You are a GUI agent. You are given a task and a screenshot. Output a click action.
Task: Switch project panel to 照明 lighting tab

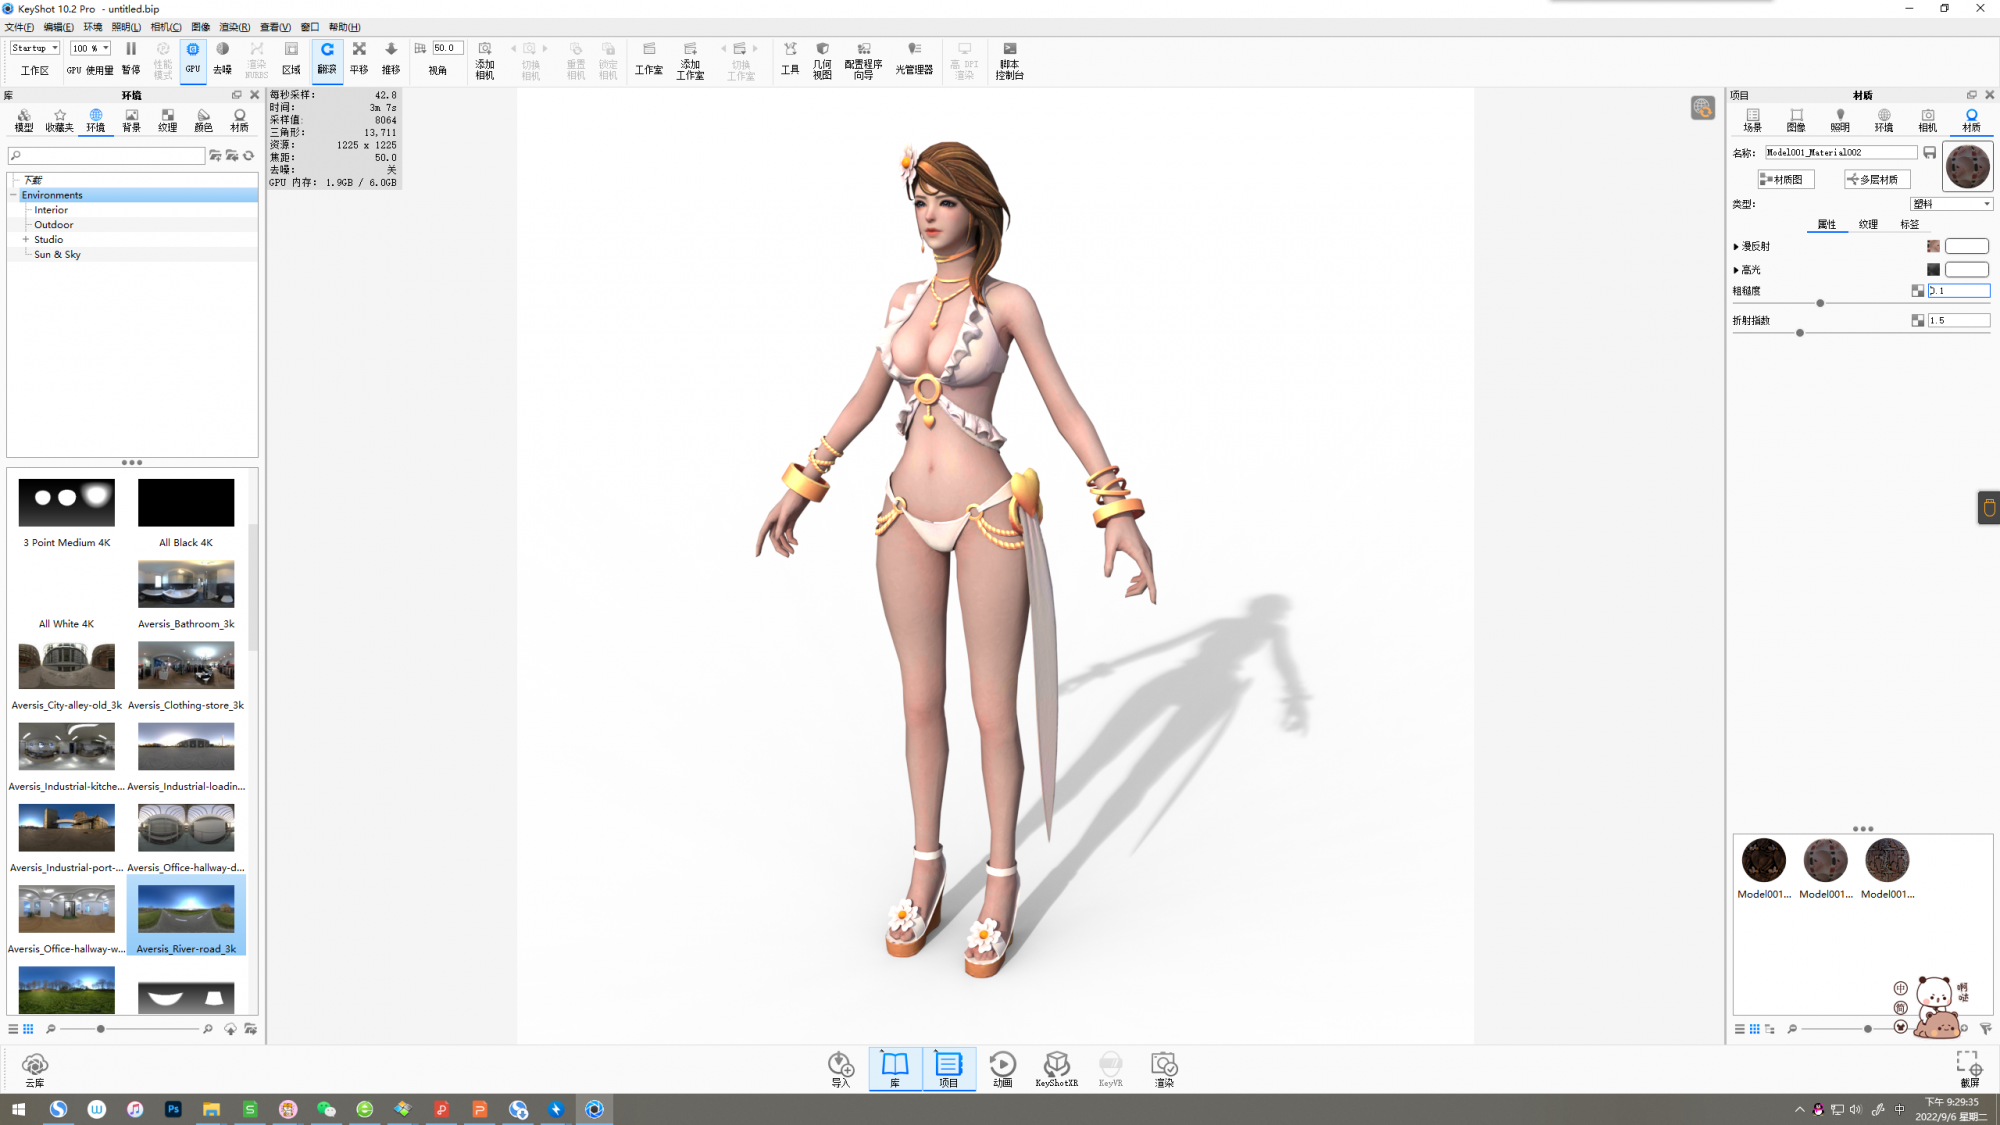tap(1840, 120)
